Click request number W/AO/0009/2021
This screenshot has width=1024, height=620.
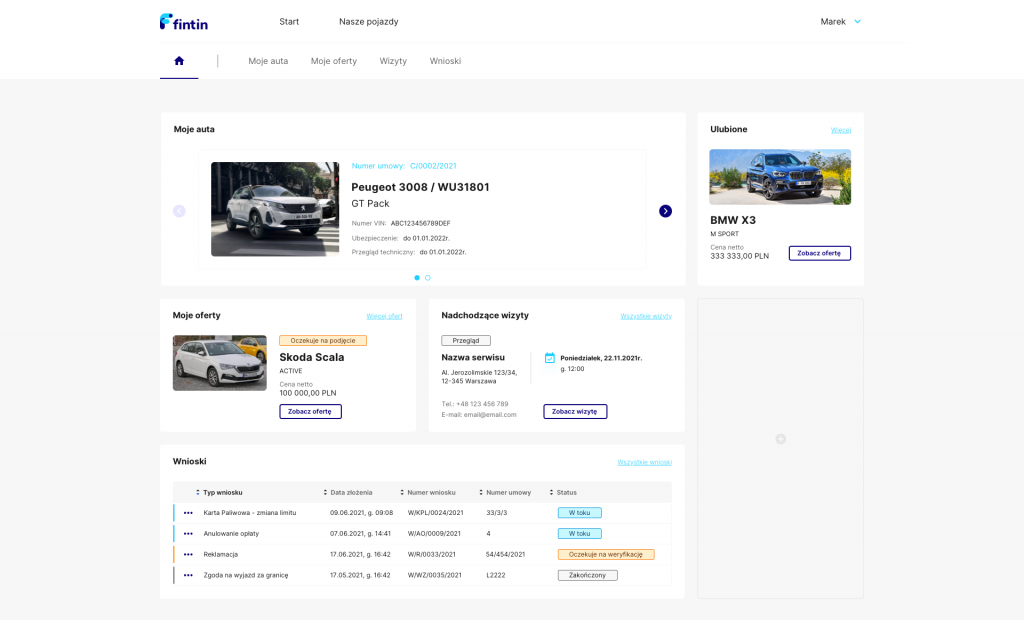(434, 534)
